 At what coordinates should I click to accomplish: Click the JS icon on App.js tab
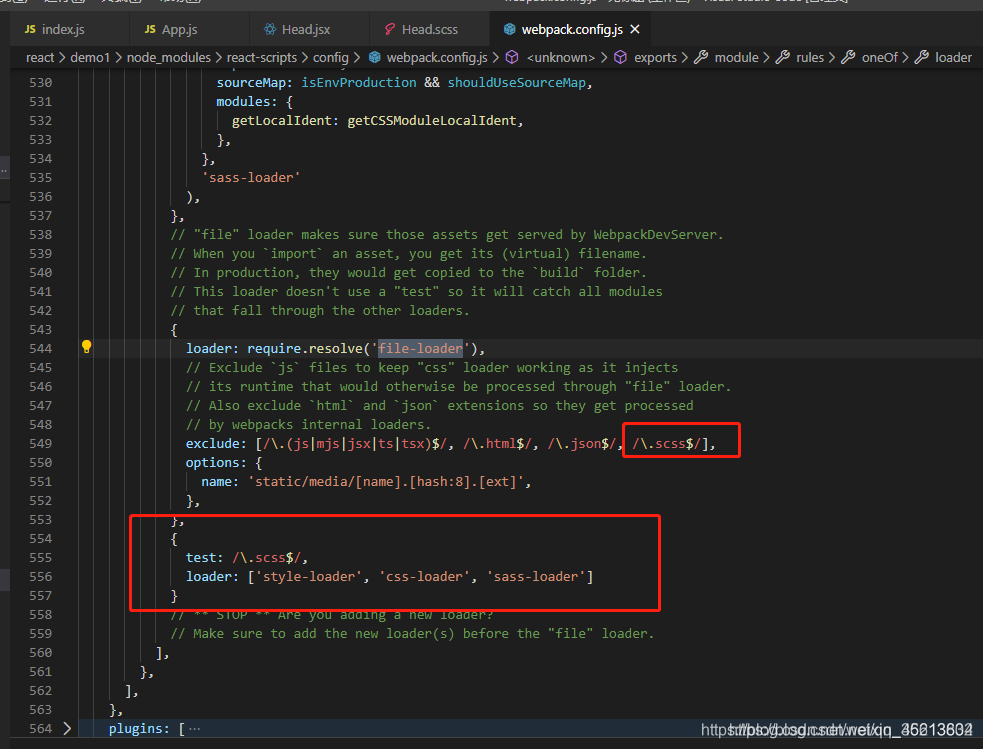pyautogui.click(x=150, y=29)
